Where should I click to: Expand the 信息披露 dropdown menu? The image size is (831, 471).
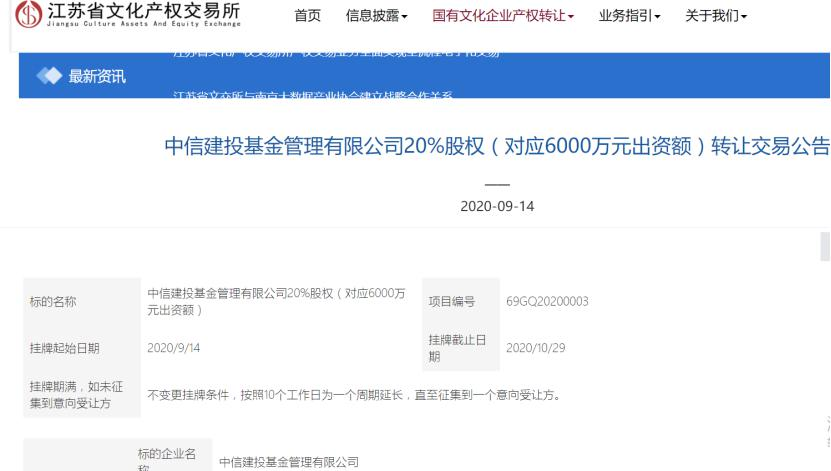click(x=376, y=16)
